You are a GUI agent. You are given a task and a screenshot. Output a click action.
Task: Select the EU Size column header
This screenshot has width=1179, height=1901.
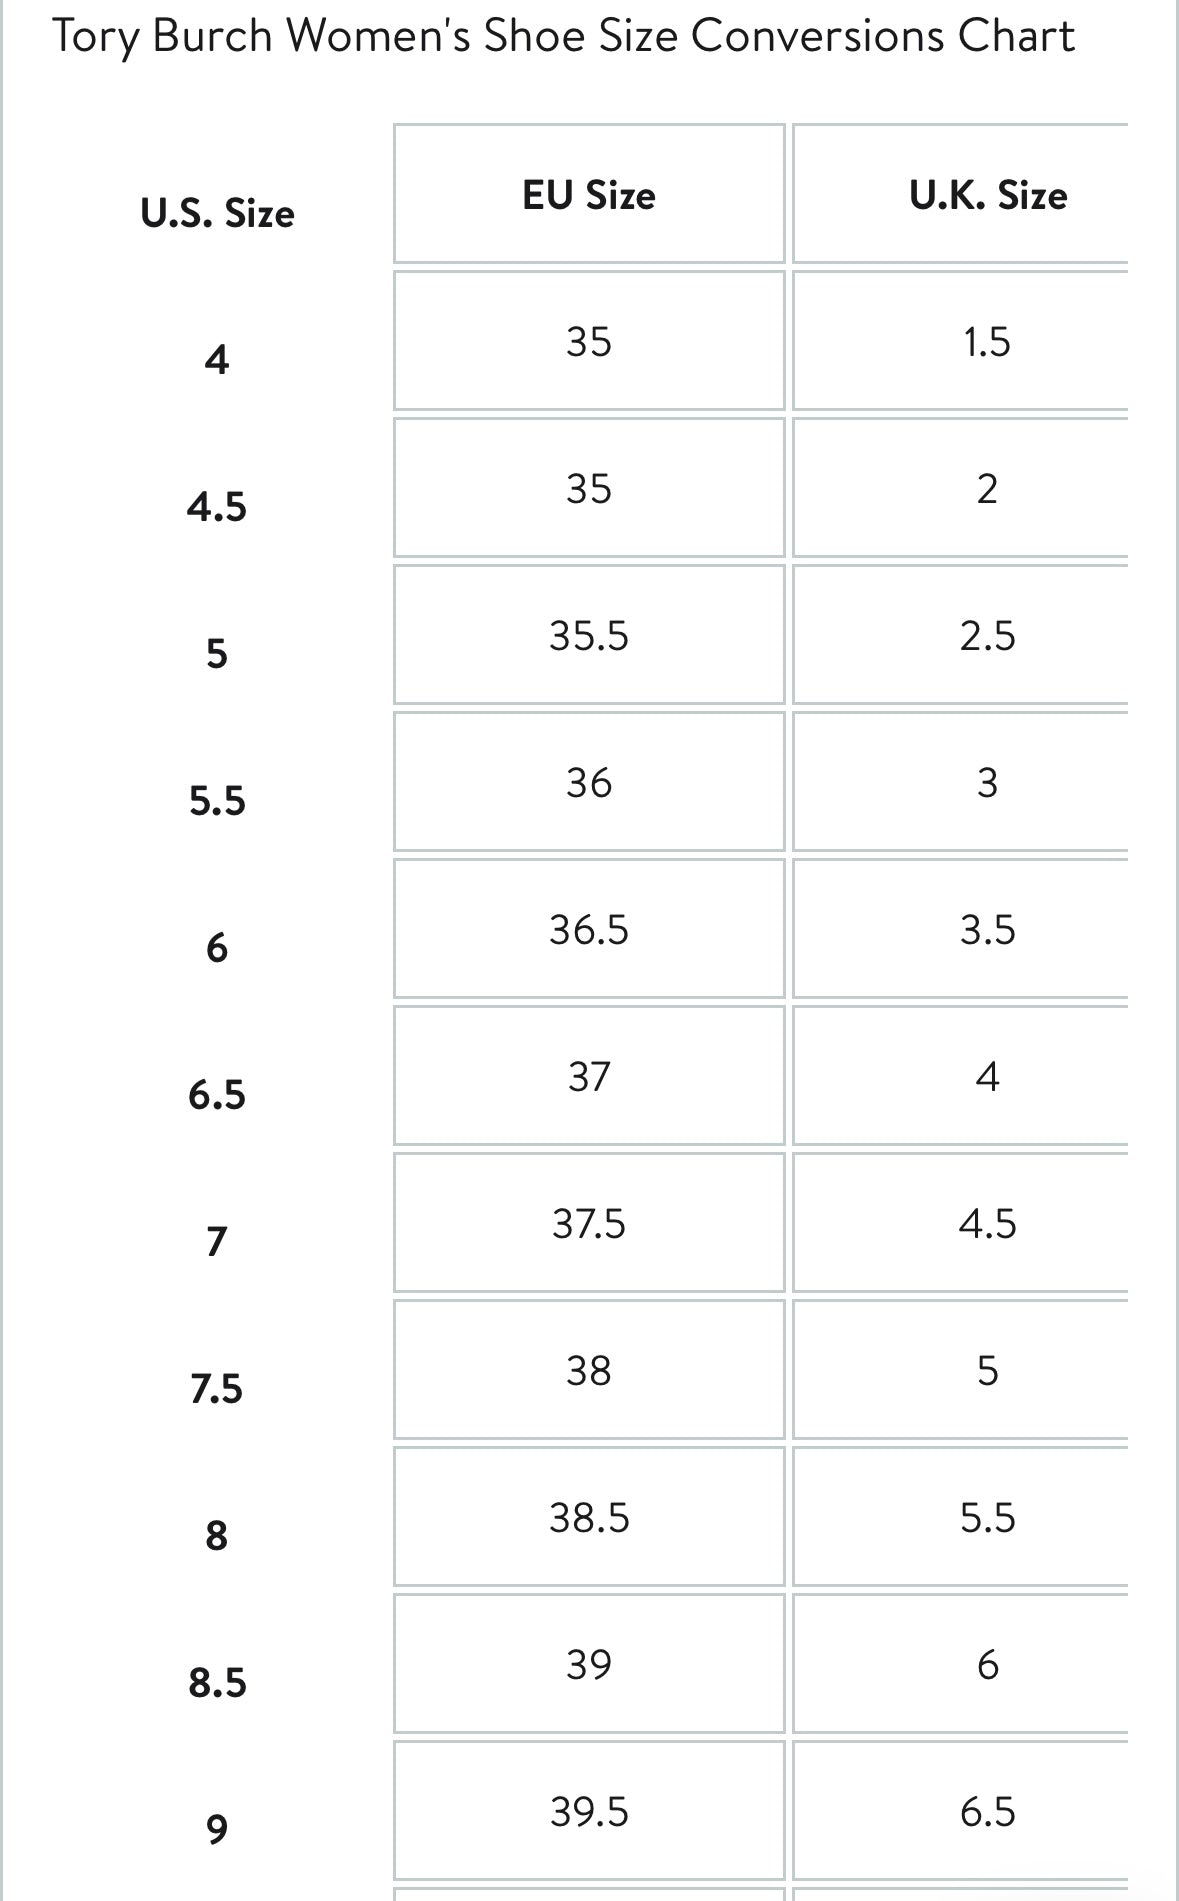coord(589,194)
